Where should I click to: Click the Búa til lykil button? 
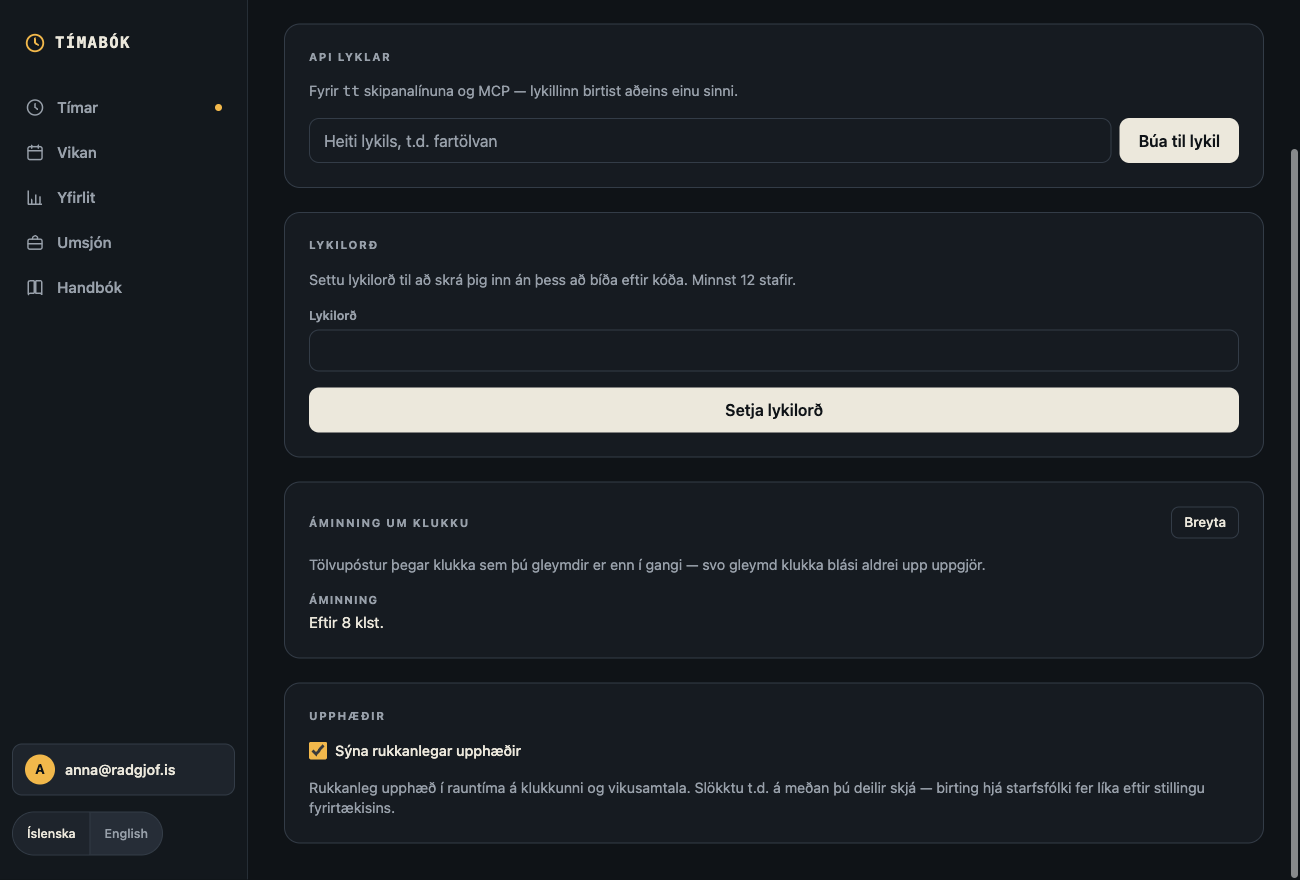point(1179,141)
